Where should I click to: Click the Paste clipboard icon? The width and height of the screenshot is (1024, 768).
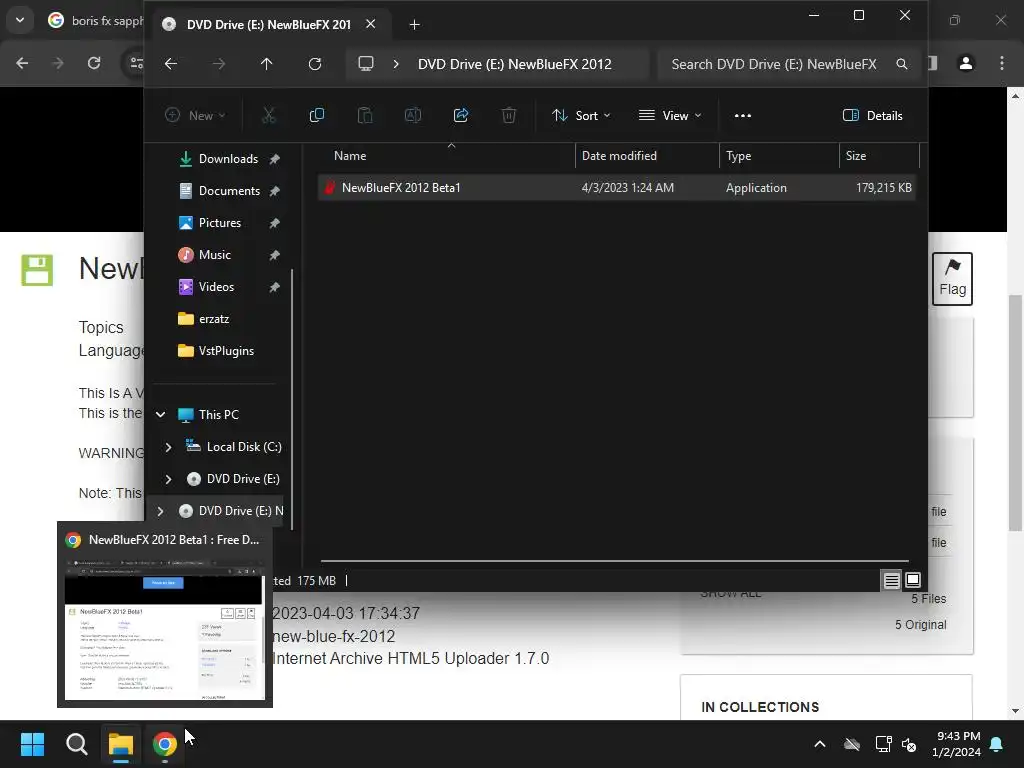(x=364, y=116)
